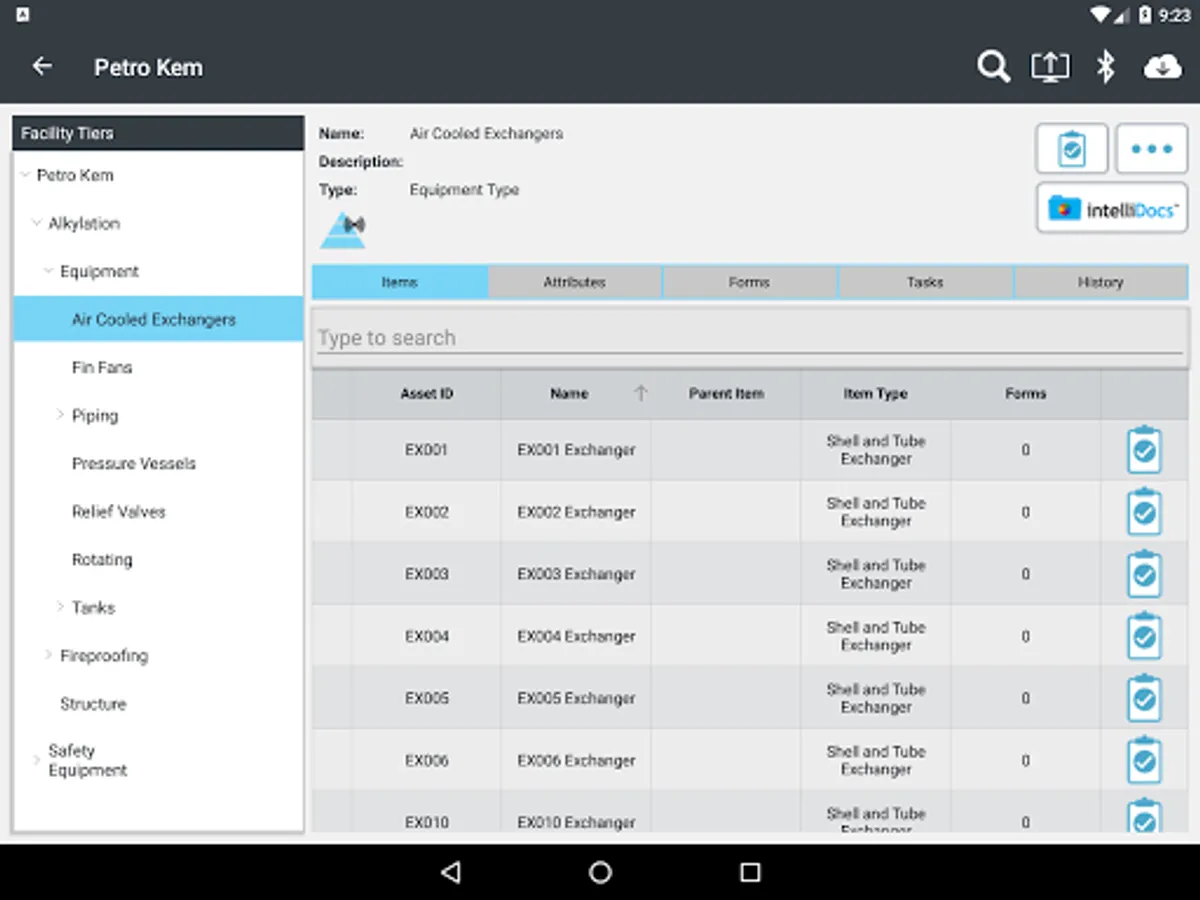Open the search magnifier in top bar
The height and width of the screenshot is (900, 1200).
point(993,67)
